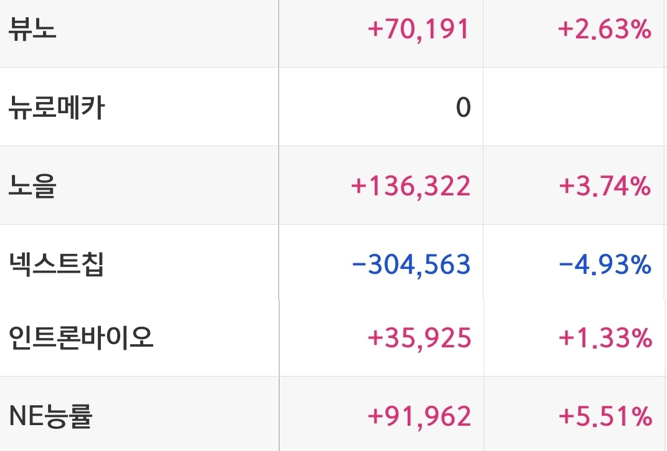Select the 인트론바이오 stock name
The height and width of the screenshot is (451, 667).
(x=81, y=338)
